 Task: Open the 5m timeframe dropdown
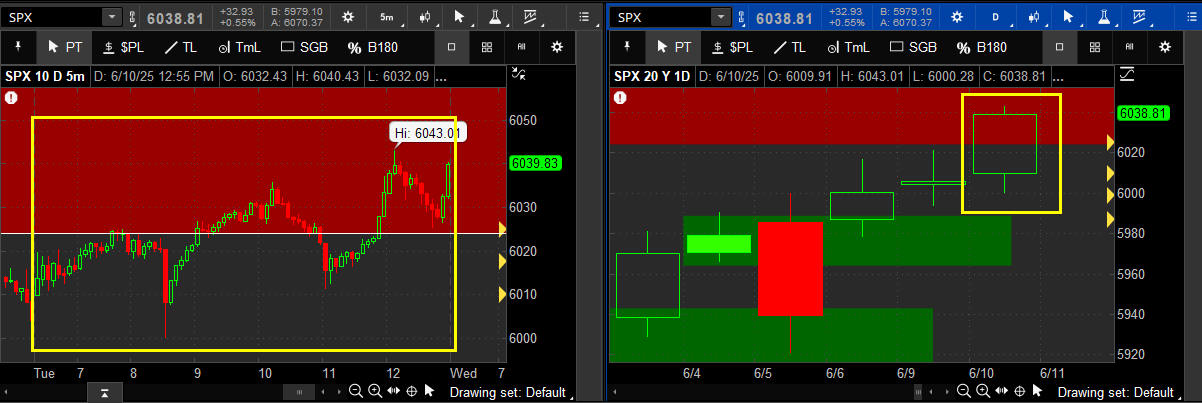click(388, 17)
